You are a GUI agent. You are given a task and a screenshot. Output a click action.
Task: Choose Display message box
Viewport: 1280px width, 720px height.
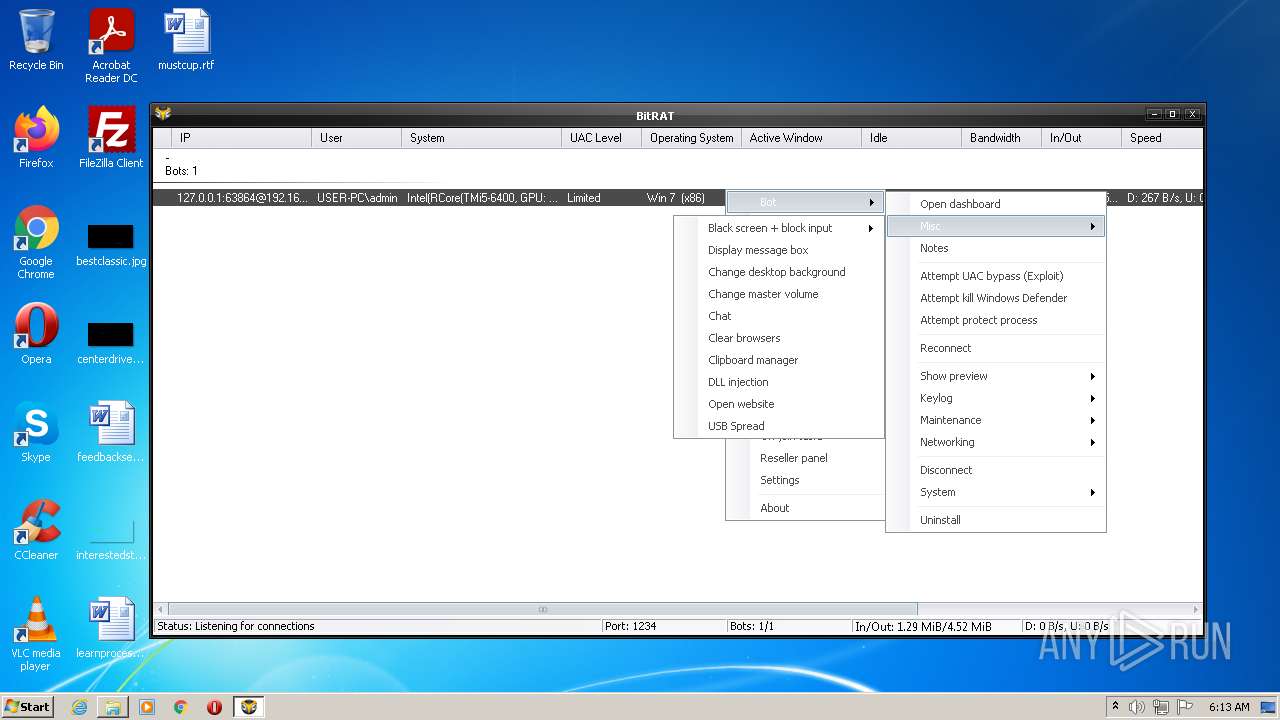point(779,250)
